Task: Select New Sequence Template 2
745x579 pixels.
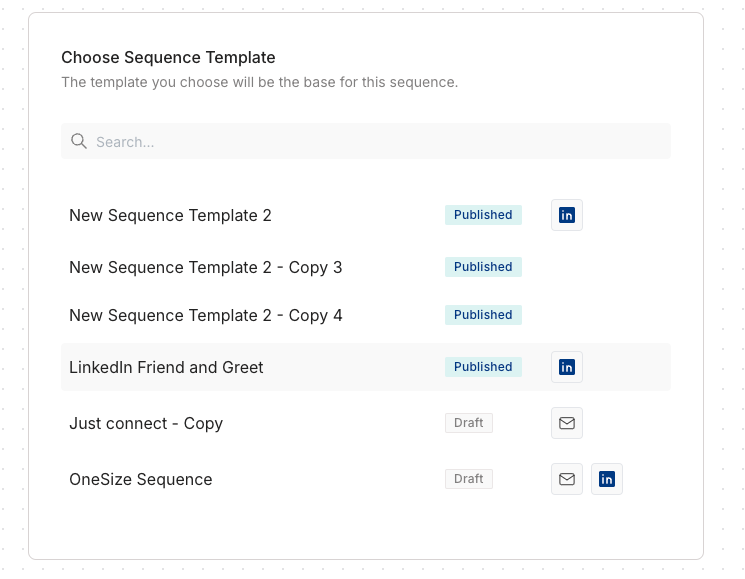Action: point(170,215)
